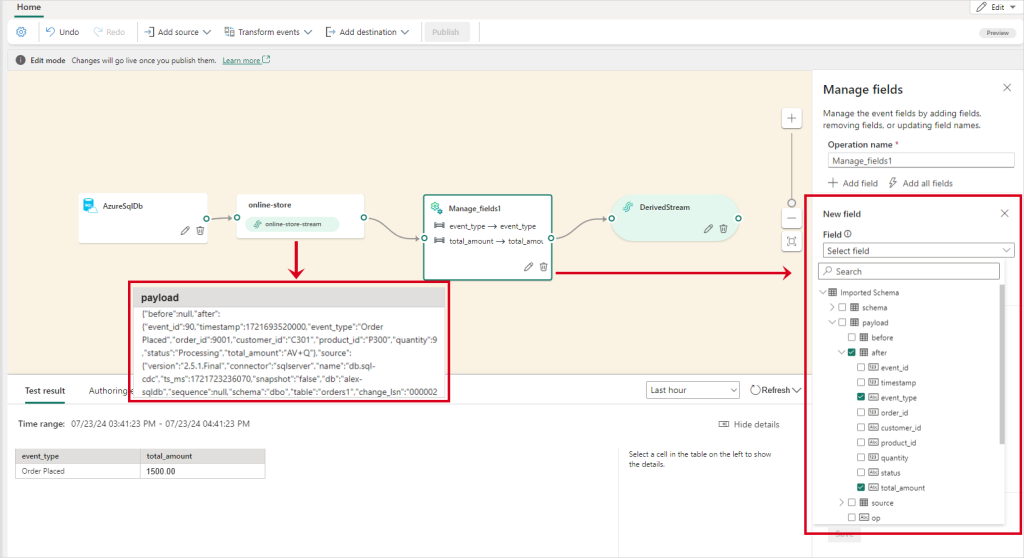Uncheck the total_amount checkbox
This screenshot has width=1024, height=558.
[861, 487]
